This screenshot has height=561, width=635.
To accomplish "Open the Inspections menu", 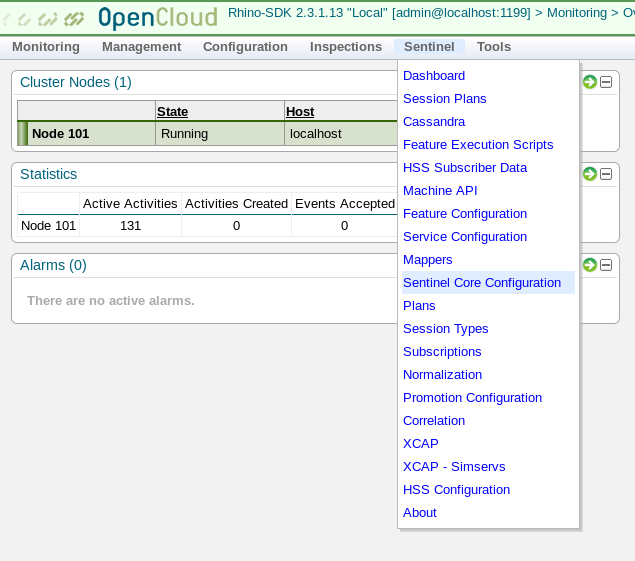I will (x=346, y=47).
